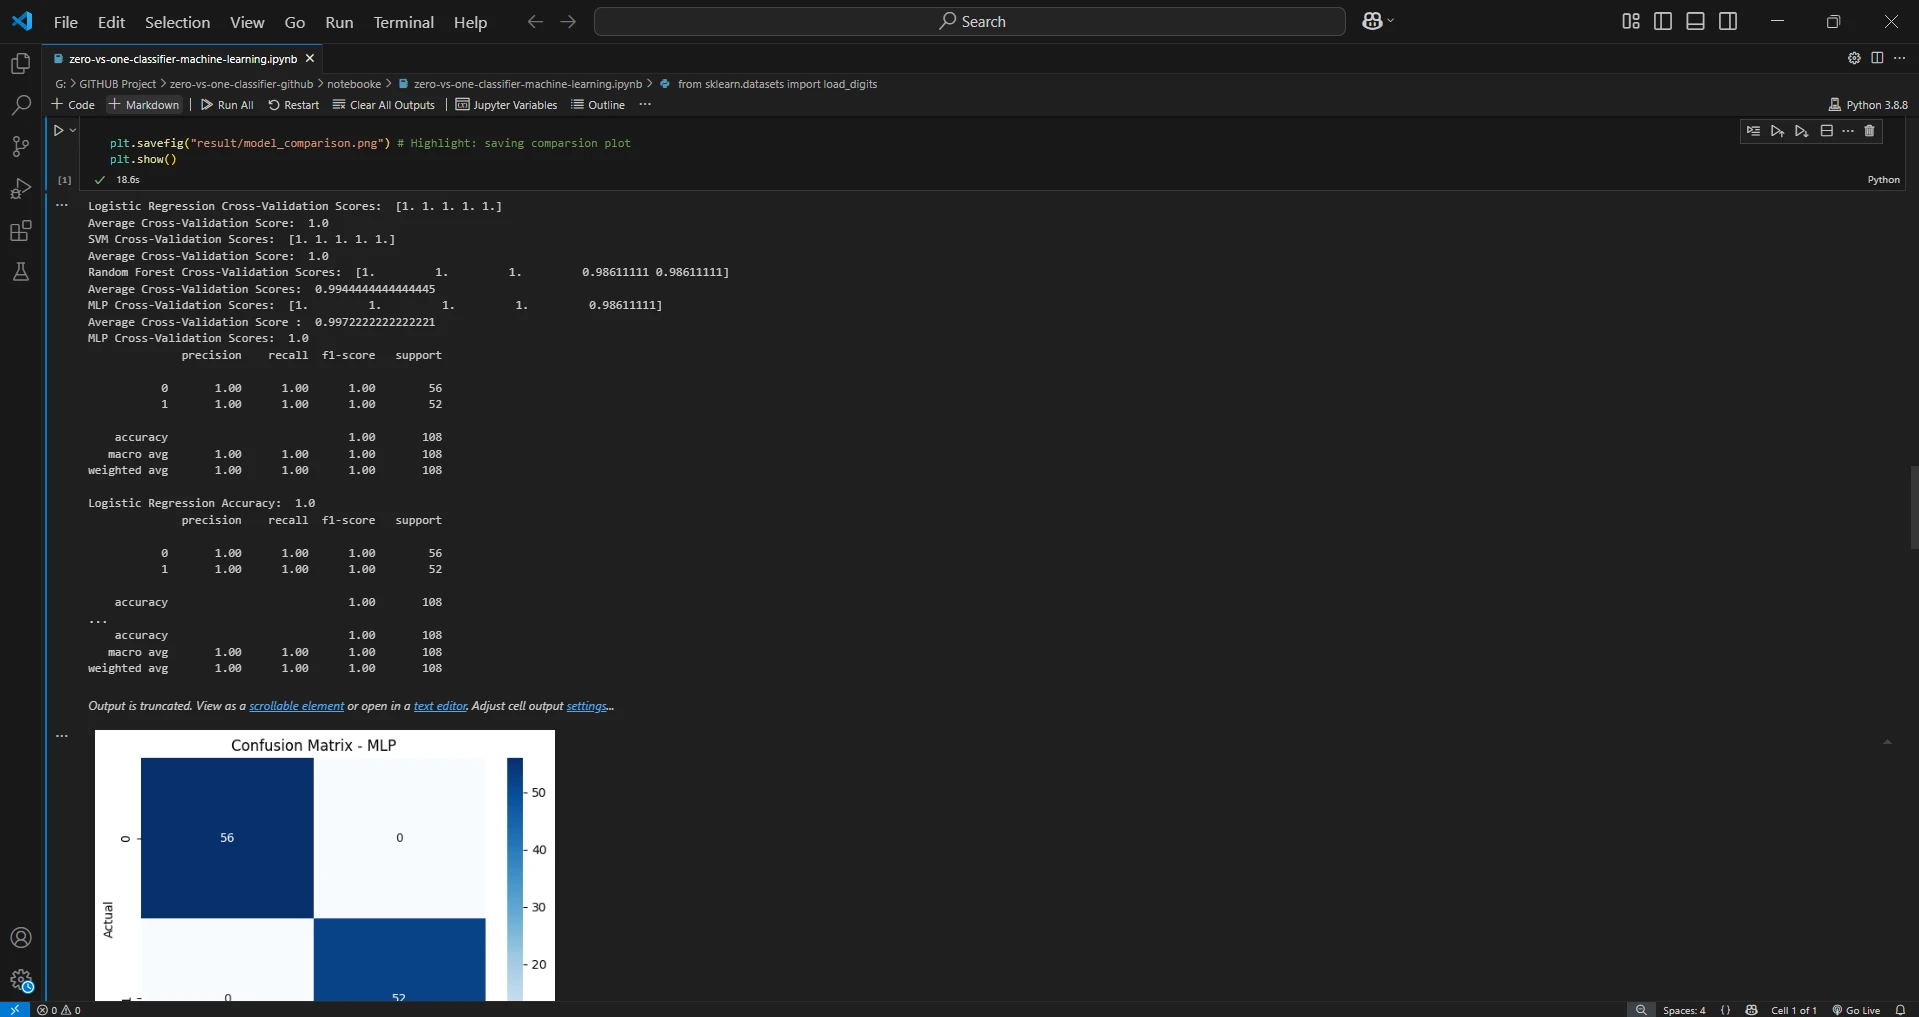
Task: Expand the run cell options chevron
Action: point(73,131)
